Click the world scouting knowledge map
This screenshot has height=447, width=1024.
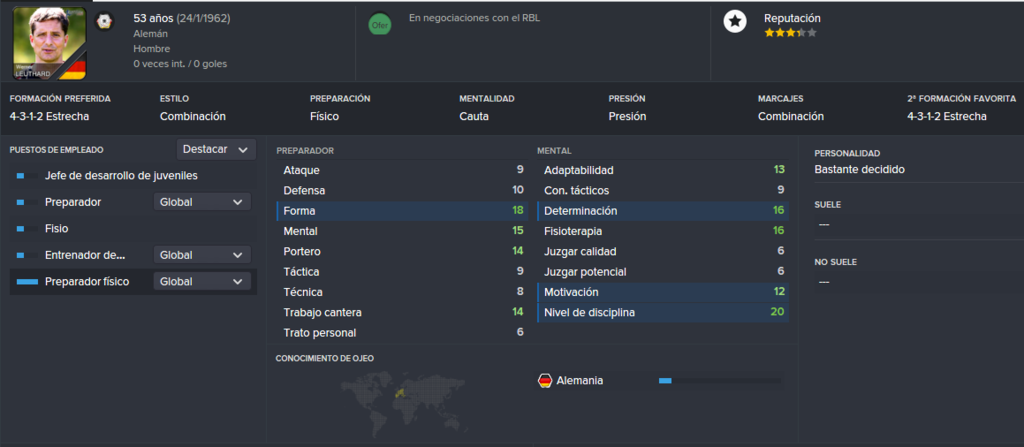[x=400, y=397]
